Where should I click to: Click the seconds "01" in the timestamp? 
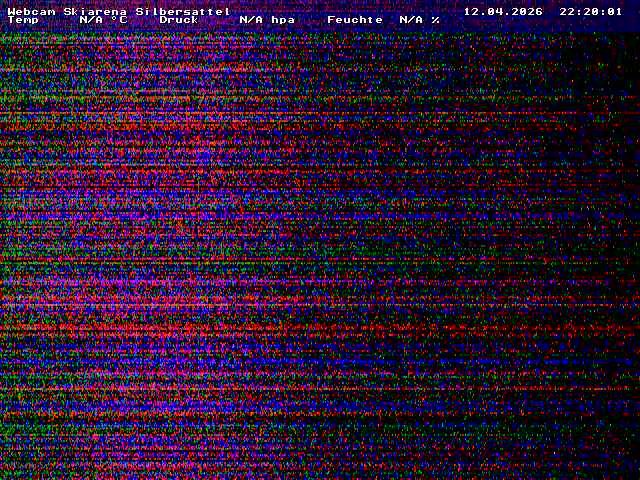point(615,11)
